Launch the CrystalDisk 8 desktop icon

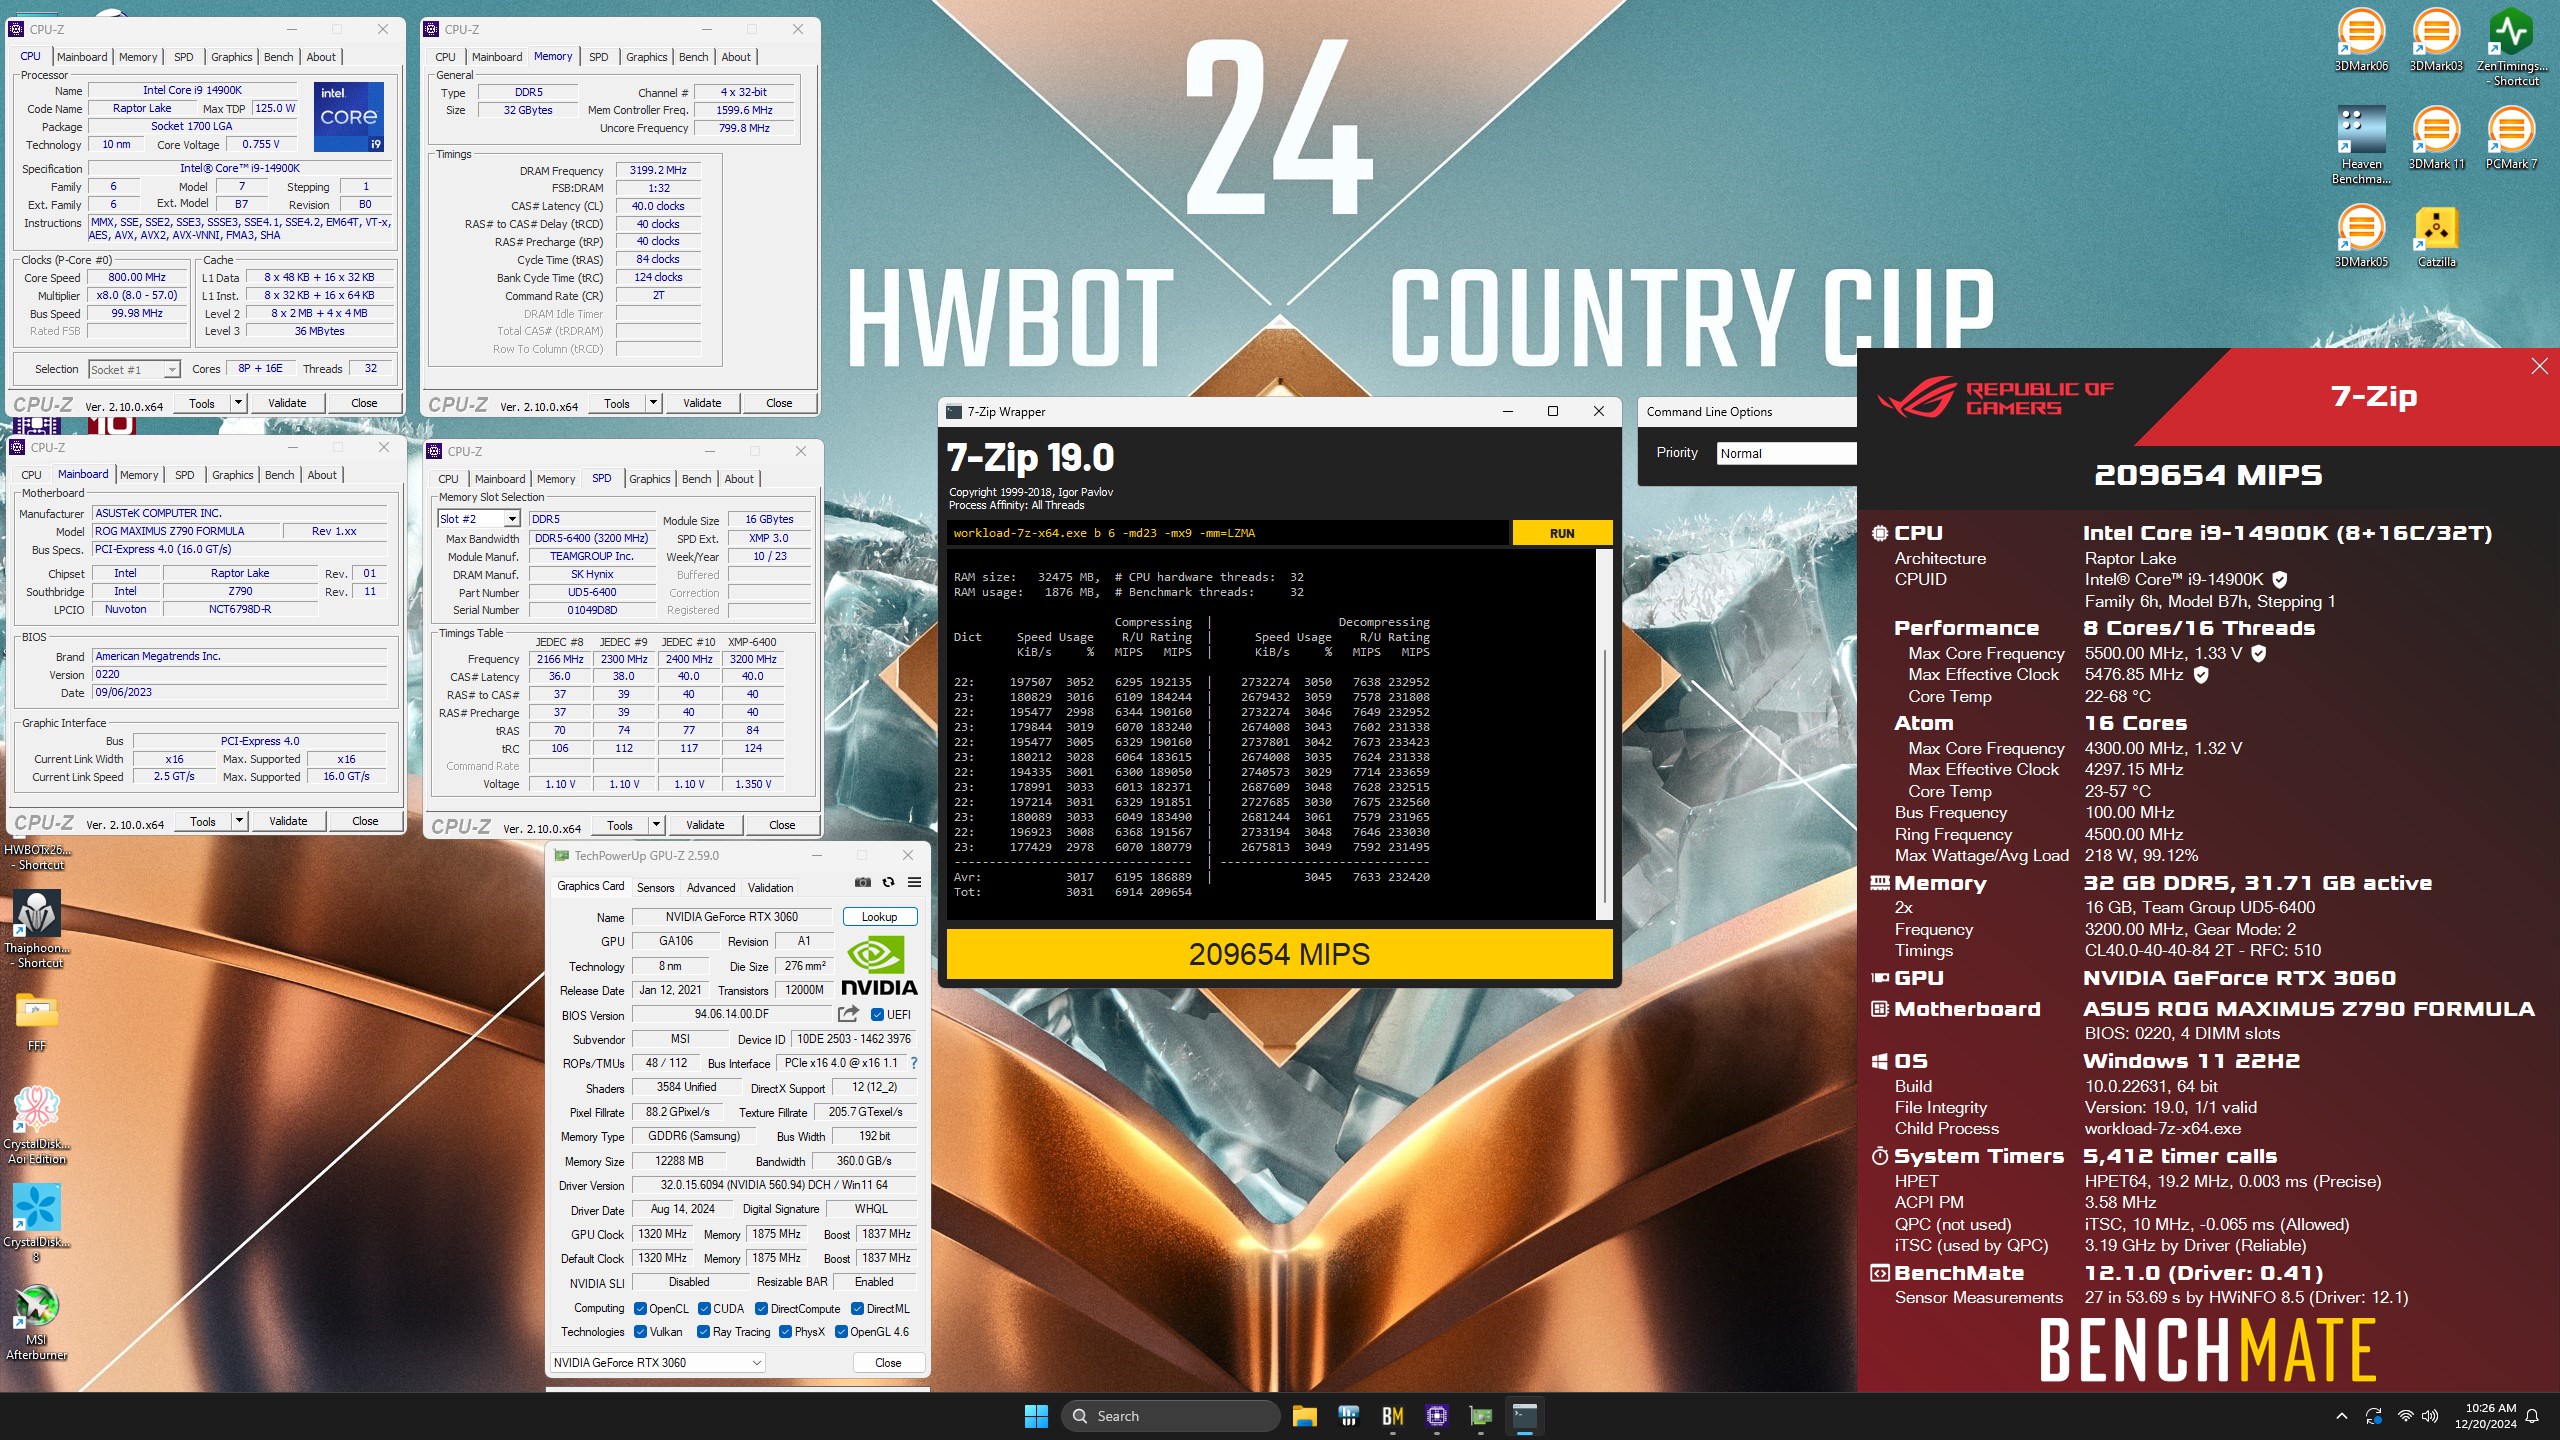tap(37, 1222)
